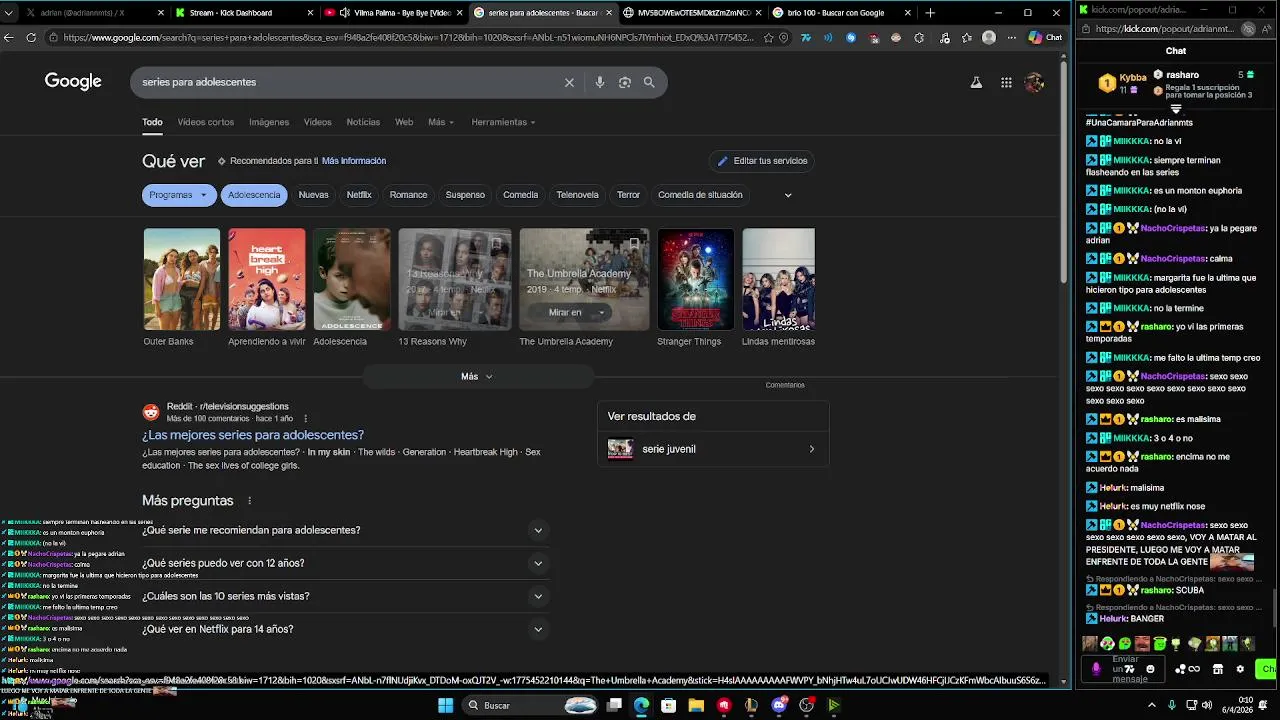Select the Nuevas filter chip
This screenshot has height=720, width=1280.
(x=313, y=195)
